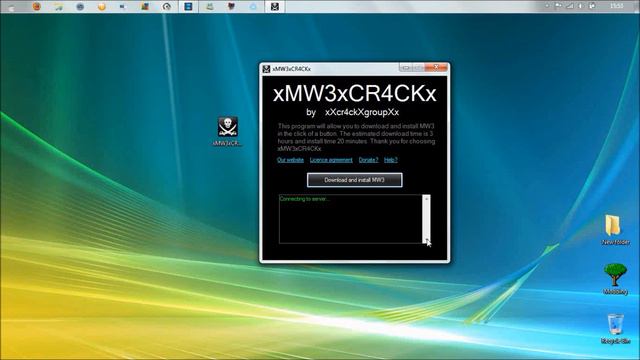640x360 pixels.
Task: Click the log box scrollbar up arrow
Action: pos(426,198)
